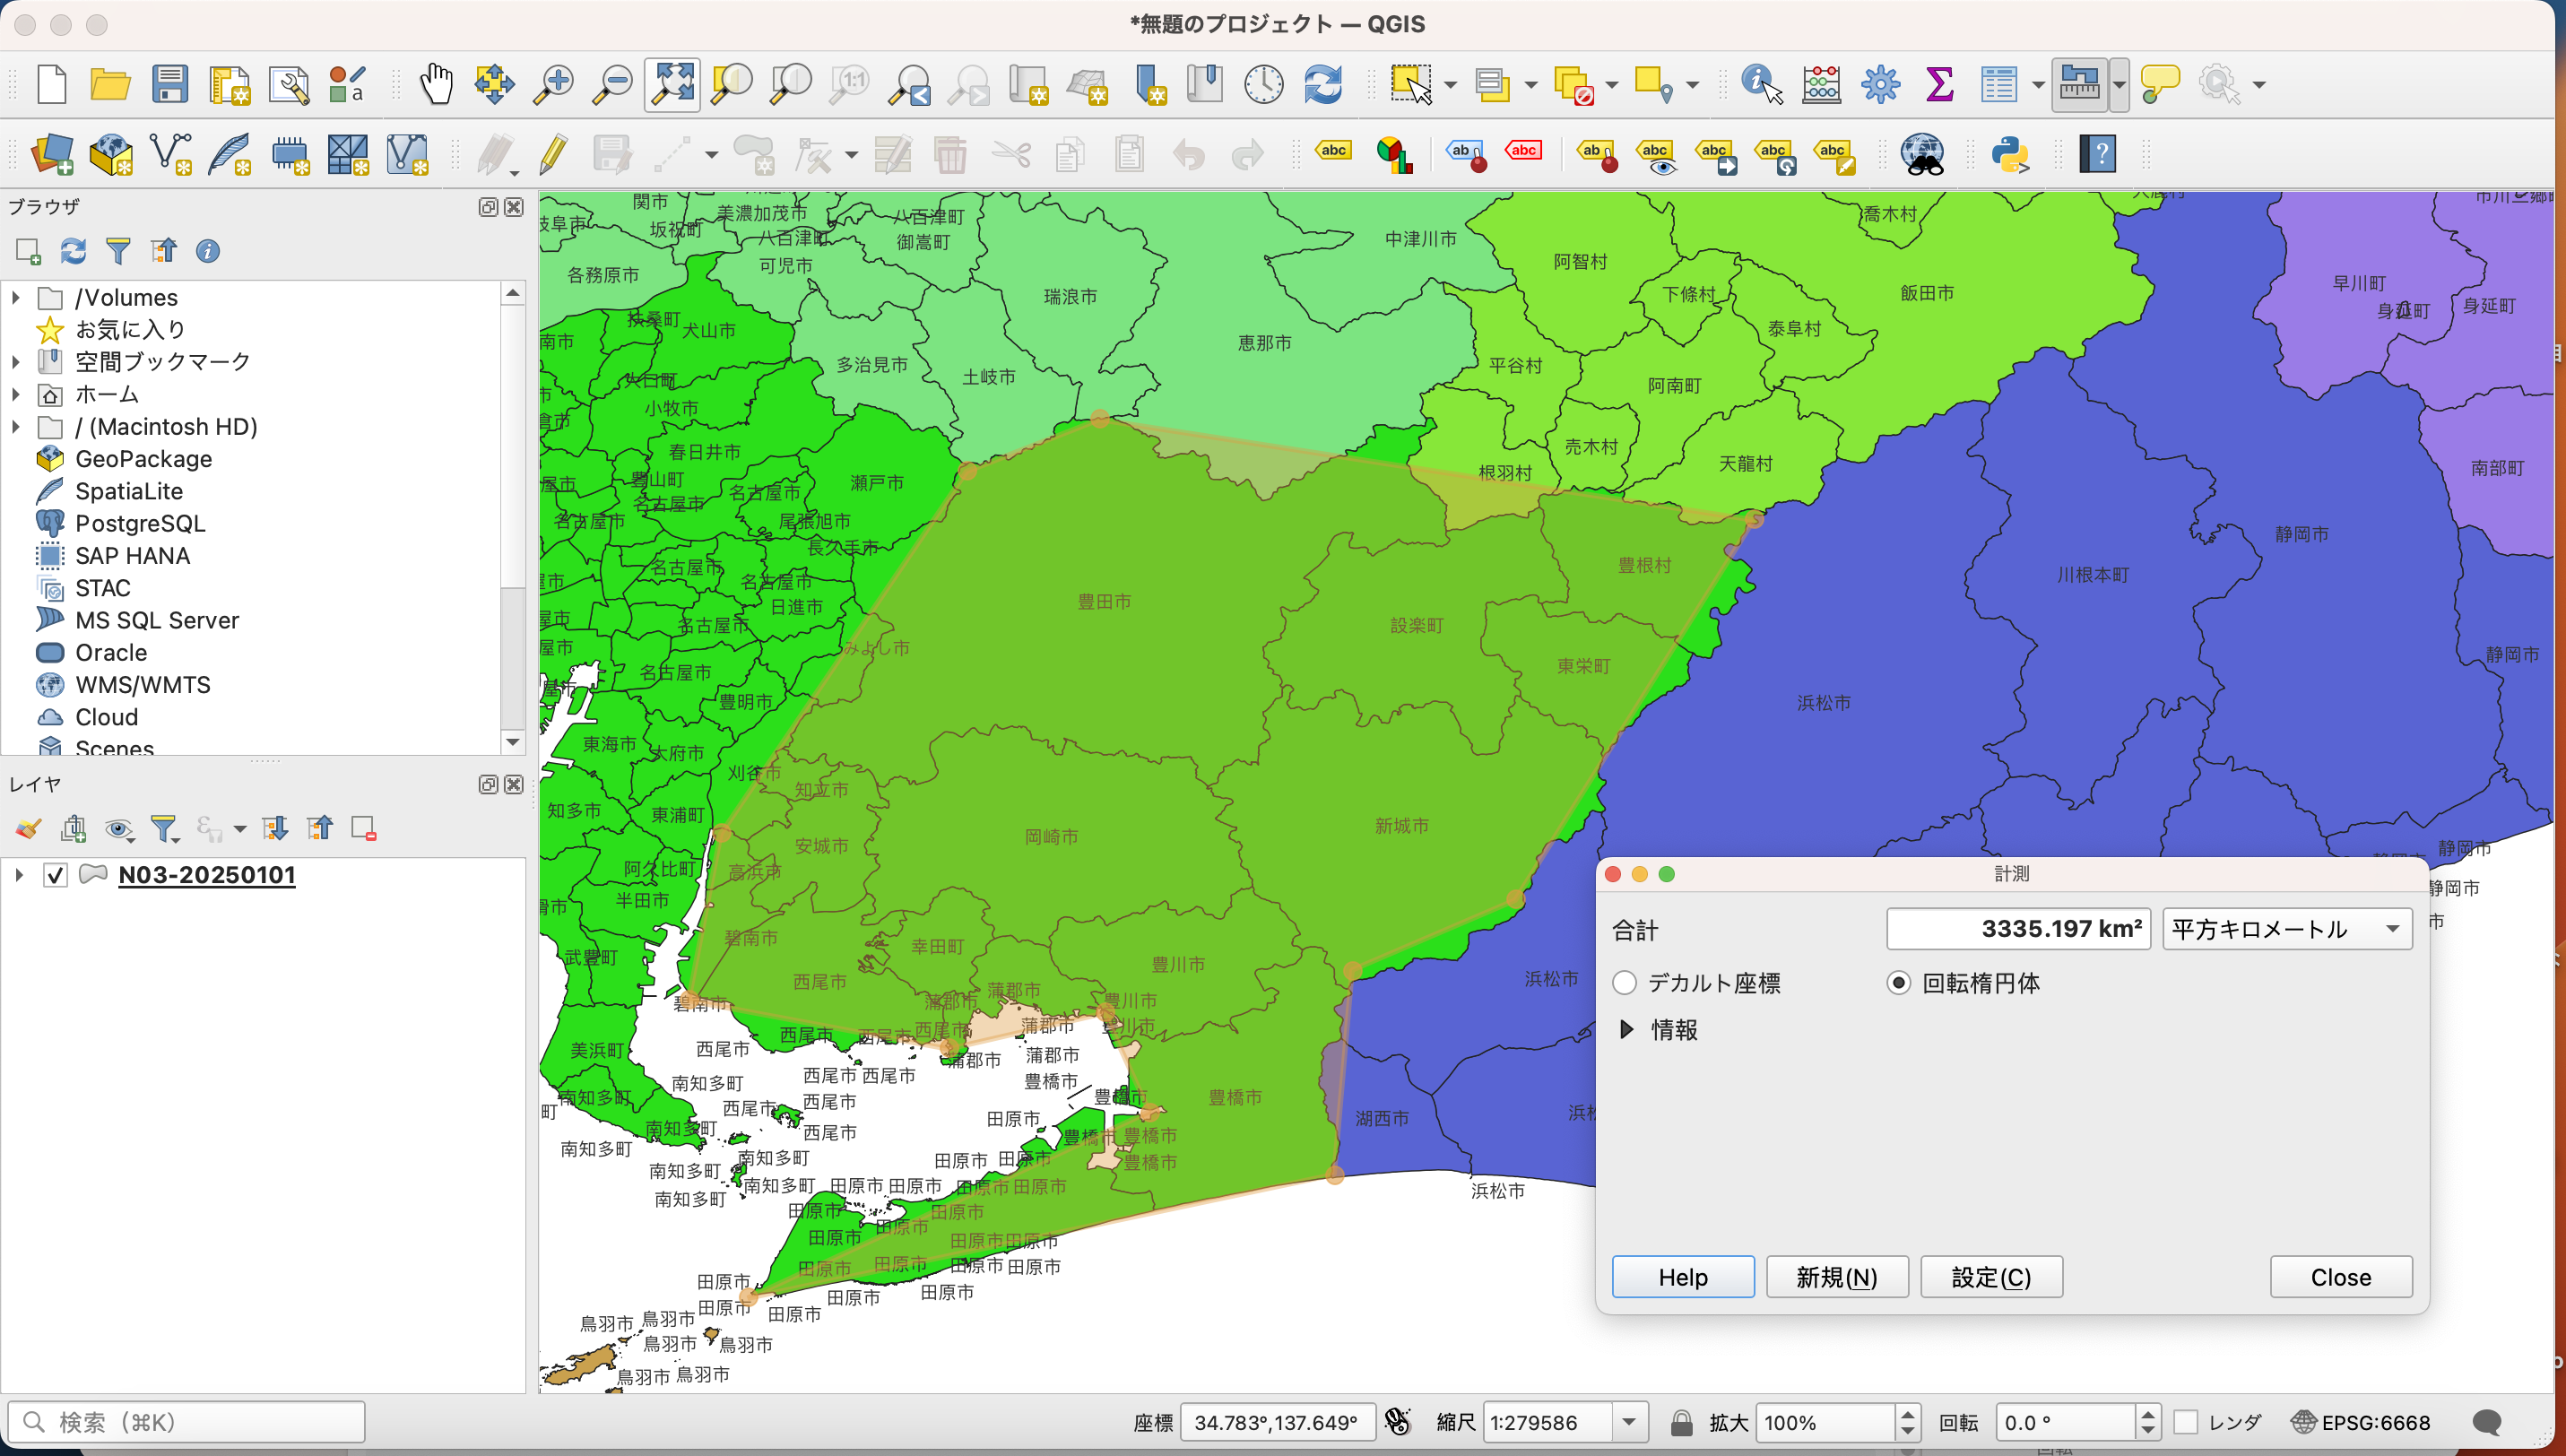
Task: Select the Pan Map hand tool
Action: [x=435, y=84]
